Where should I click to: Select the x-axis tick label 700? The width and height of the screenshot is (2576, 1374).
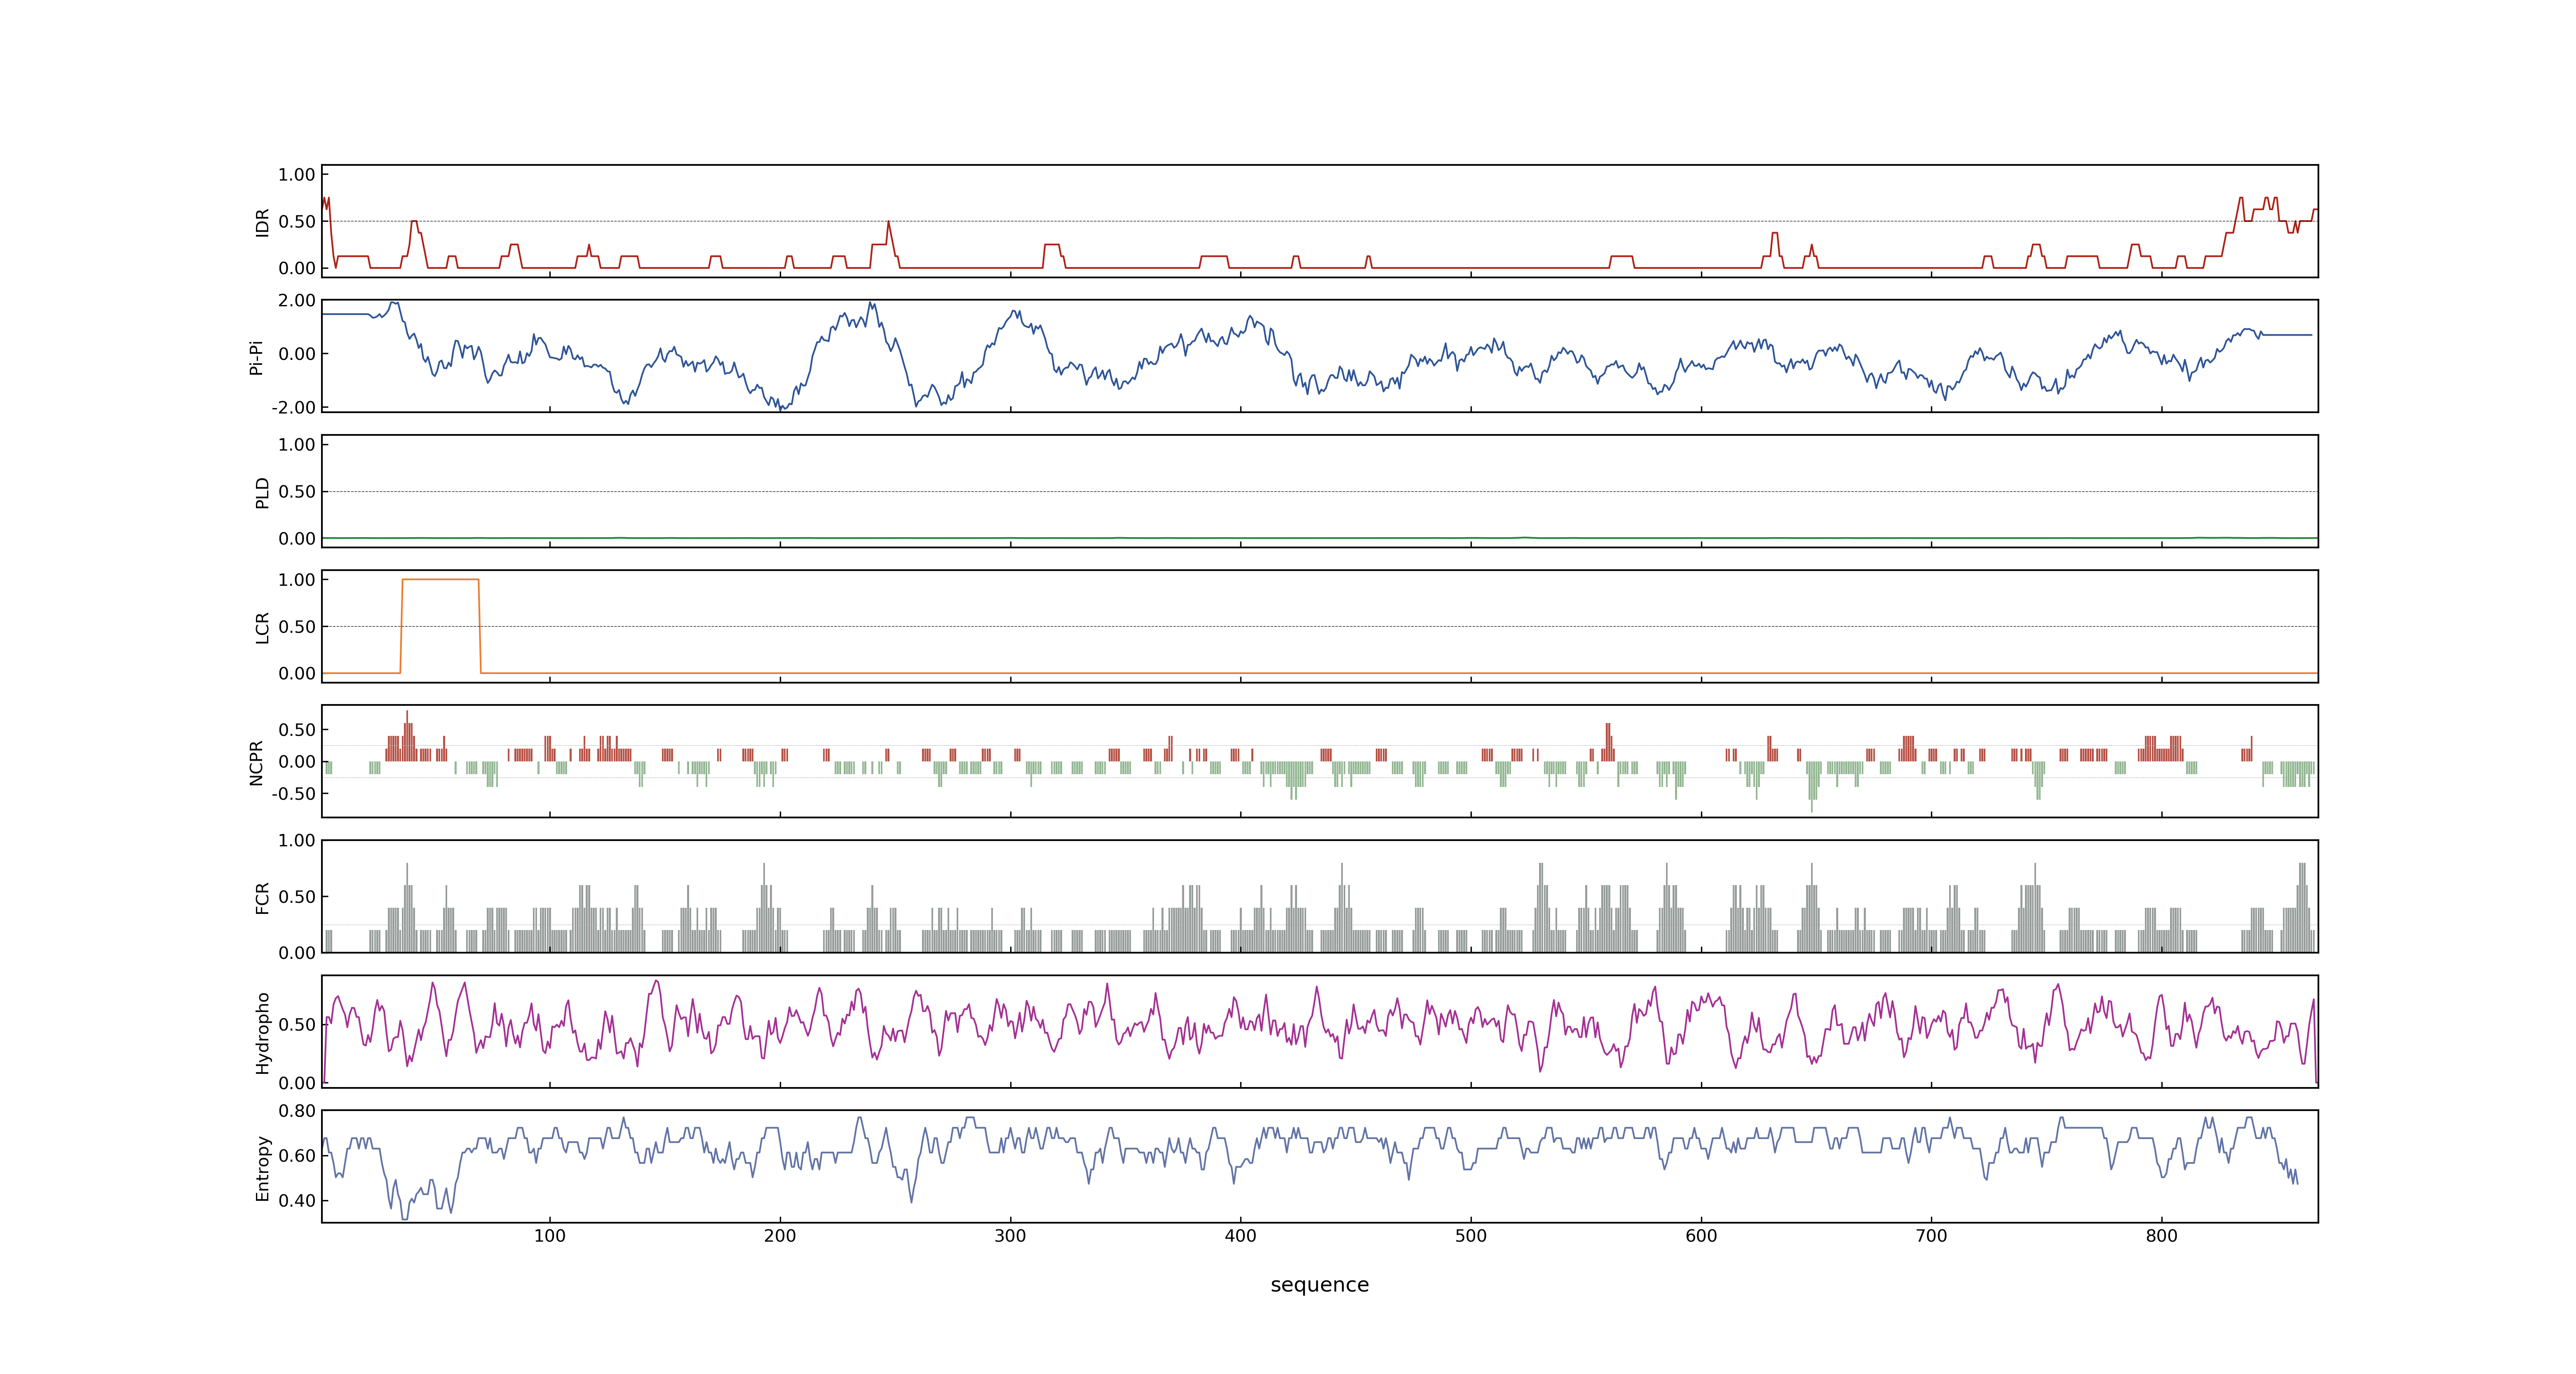point(1931,1236)
